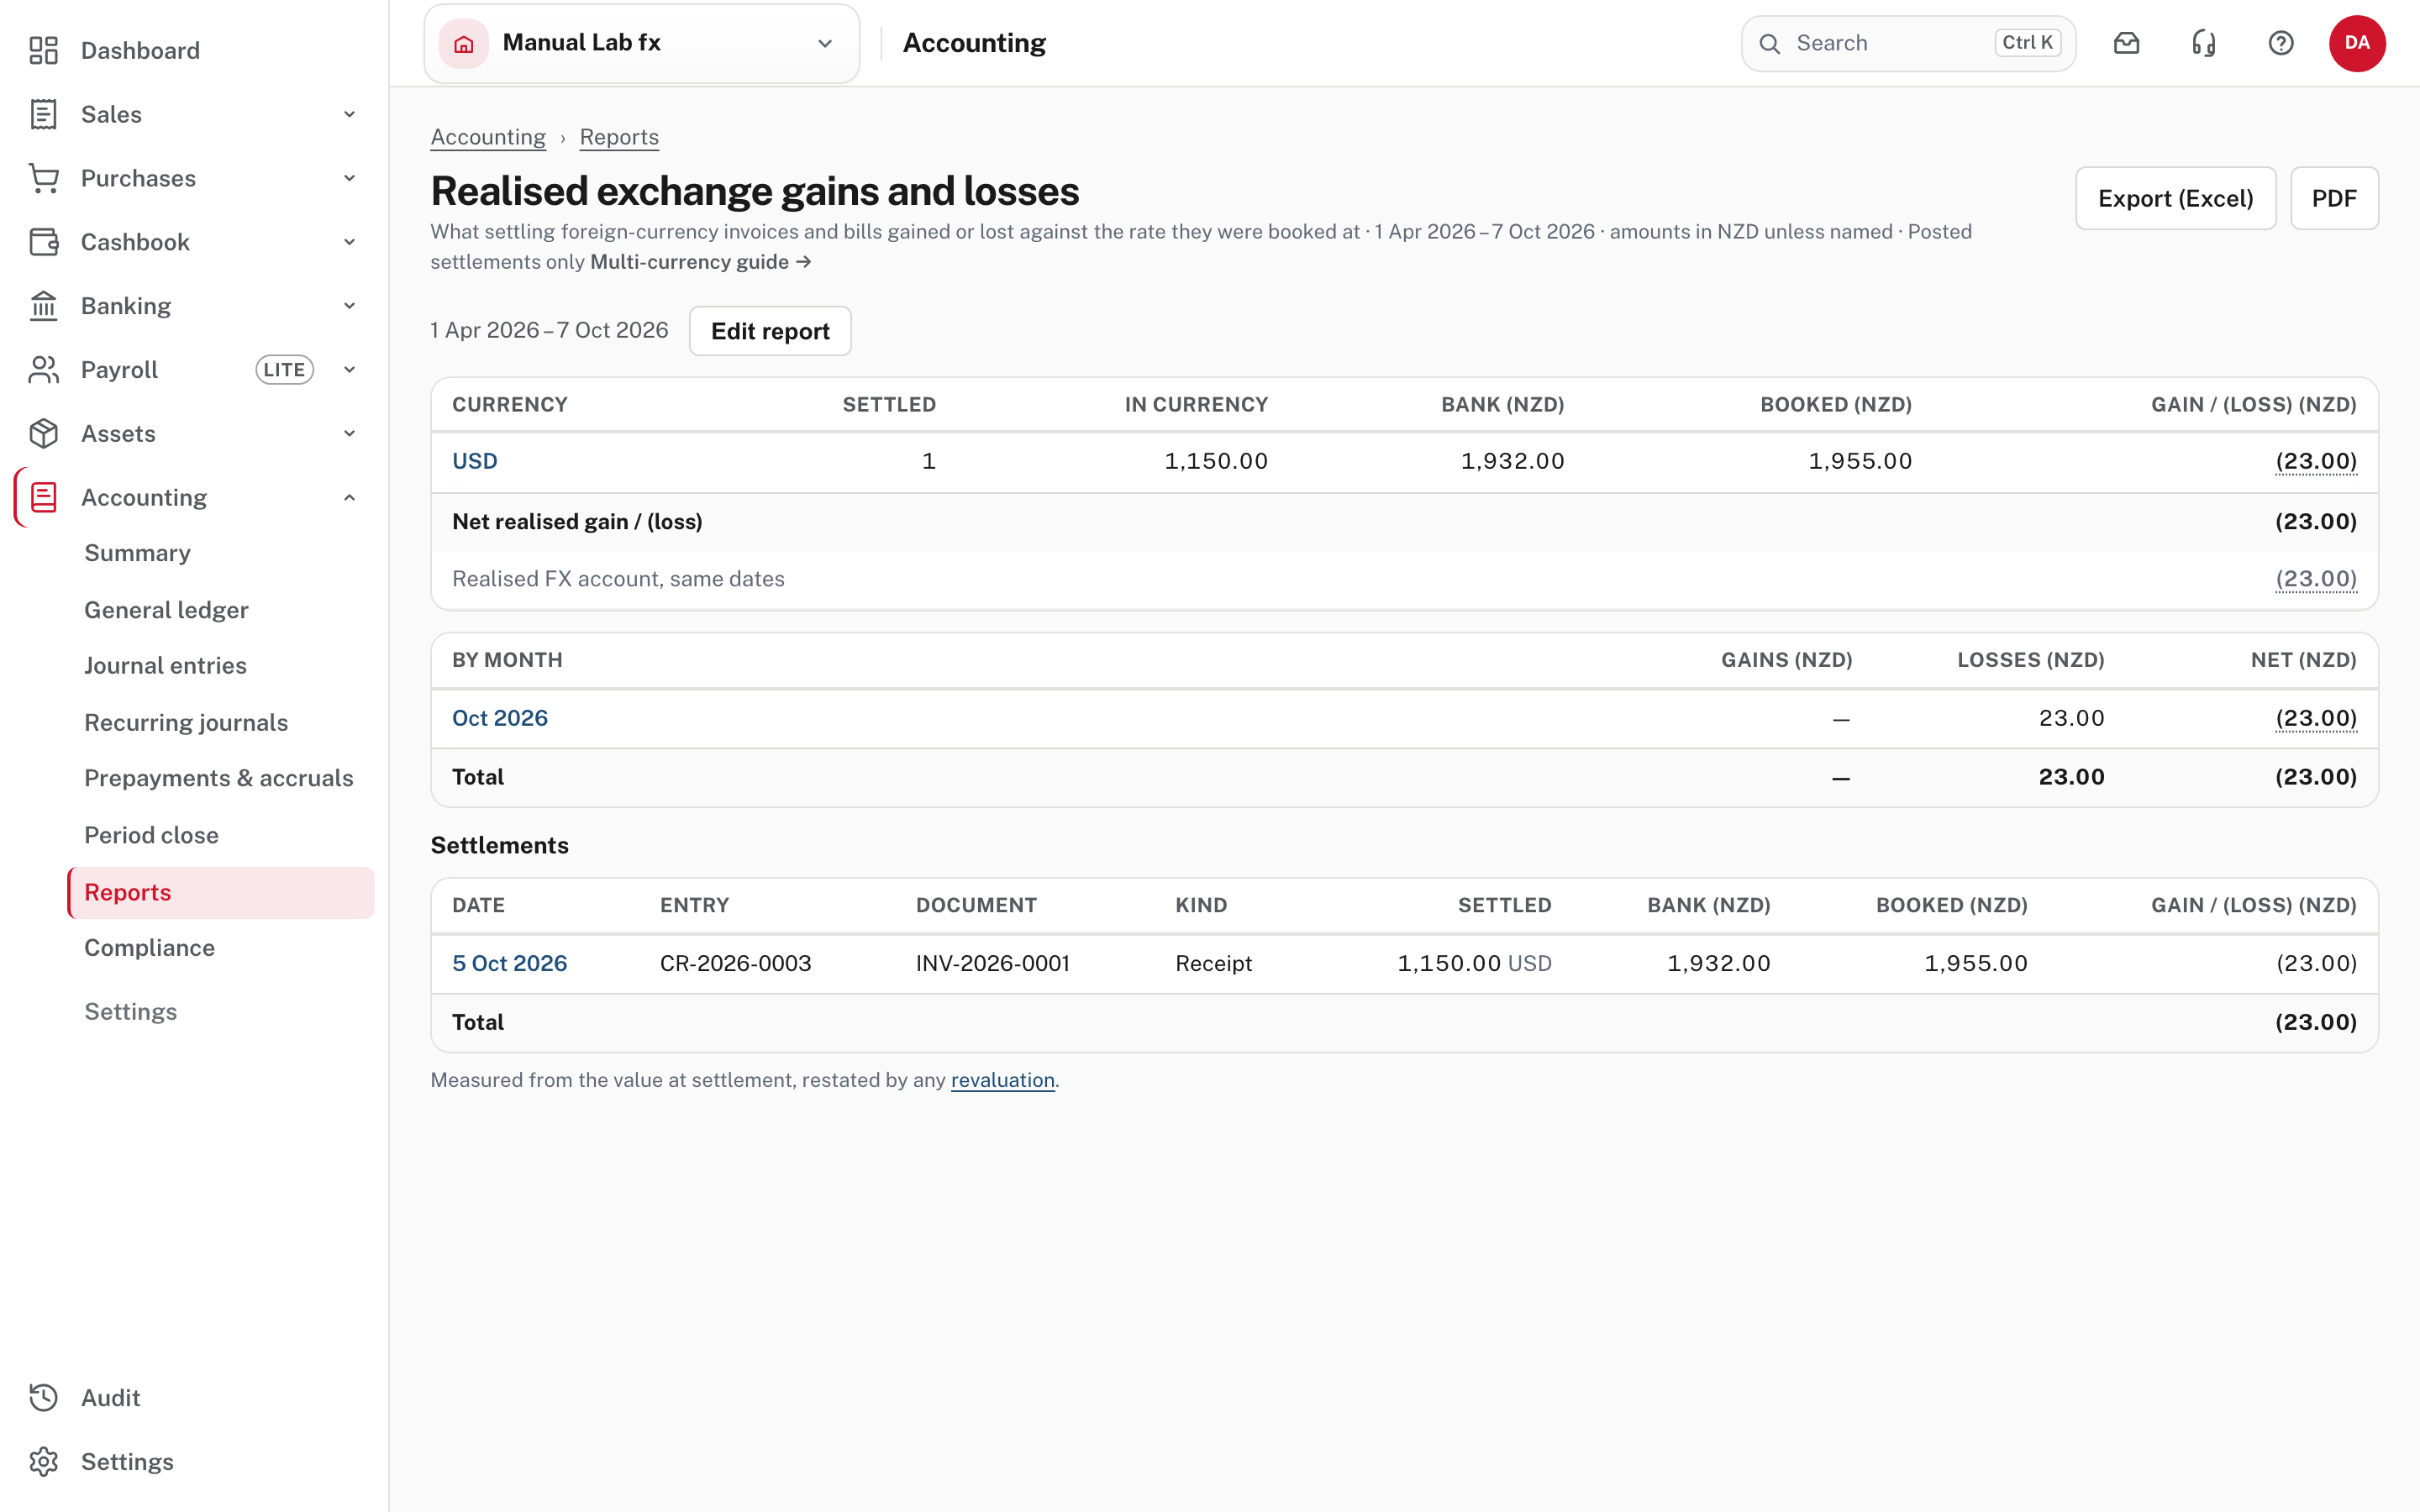Open Period close menu item

pos(151,835)
